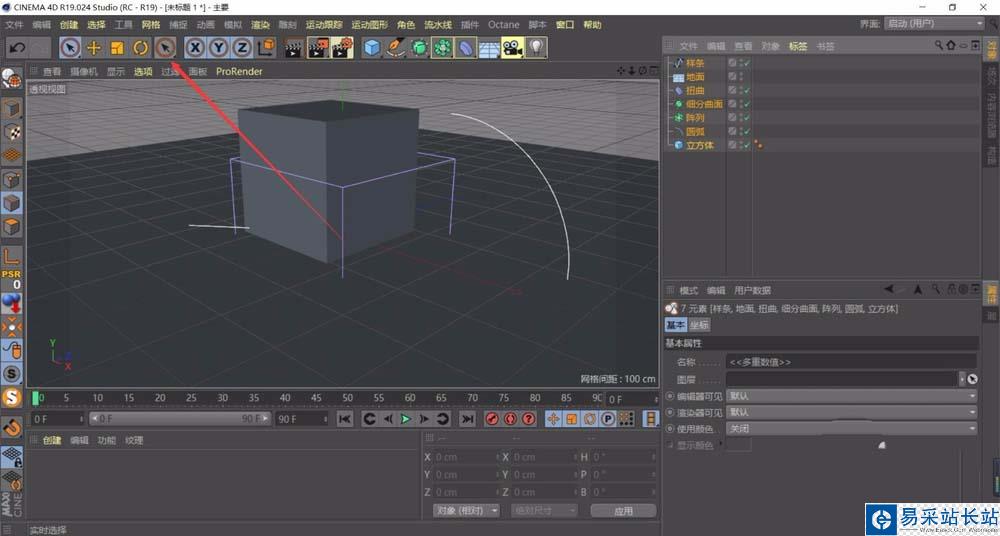Viewport: 1000px width, 536px height.
Task: Open the 对象 (相对) coordinate dropdown
Action: tap(467, 510)
